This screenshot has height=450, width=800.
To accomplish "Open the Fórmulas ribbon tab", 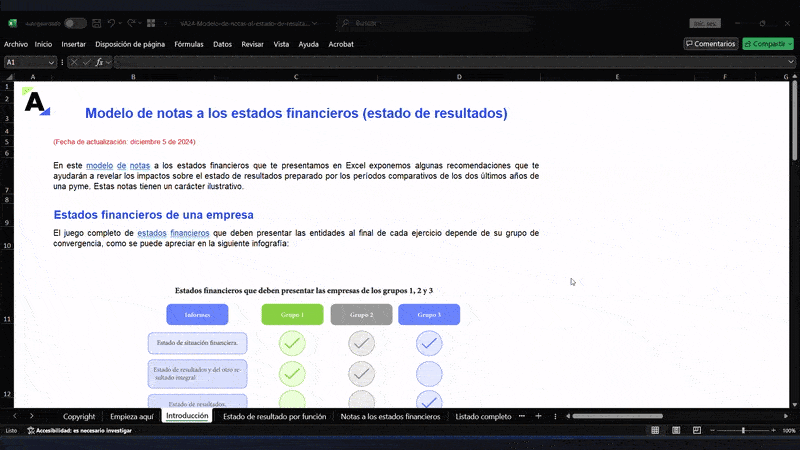I will click(188, 44).
